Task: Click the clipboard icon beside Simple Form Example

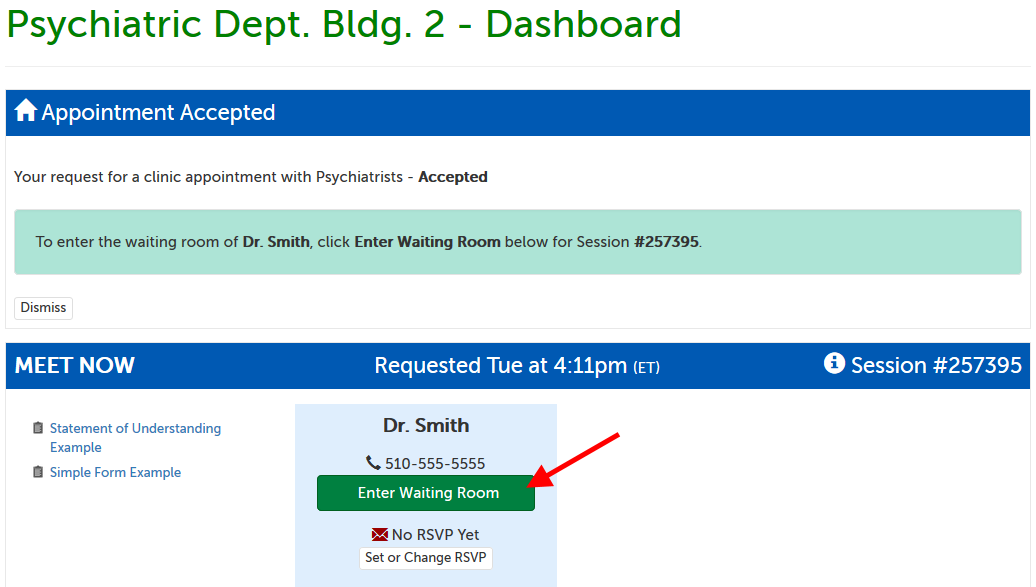Action: point(38,472)
